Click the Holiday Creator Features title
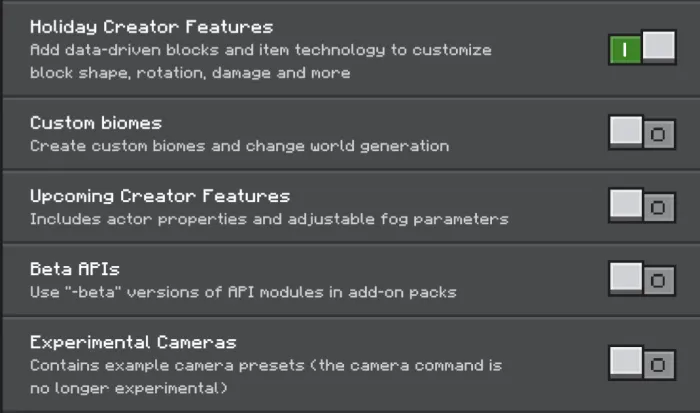This screenshot has height=413, width=700. (151, 27)
